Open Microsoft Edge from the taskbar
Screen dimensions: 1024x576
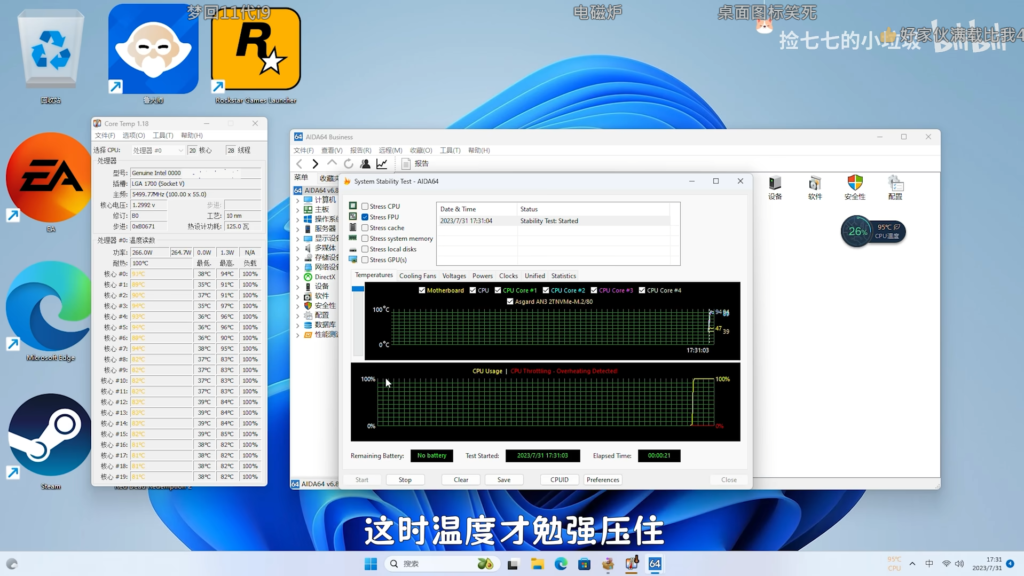pos(561,564)
